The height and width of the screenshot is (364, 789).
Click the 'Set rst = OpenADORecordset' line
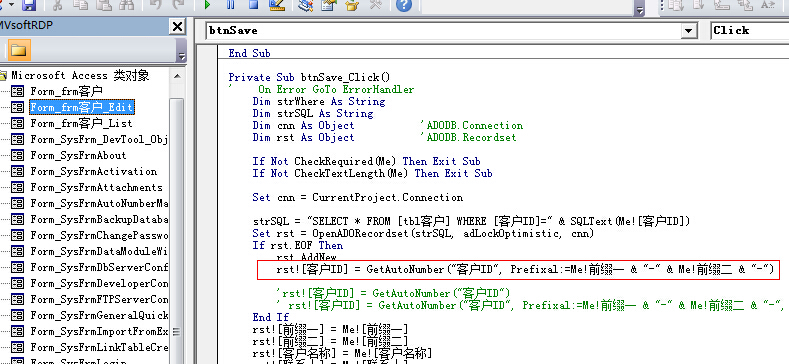(x=424, y=234)
